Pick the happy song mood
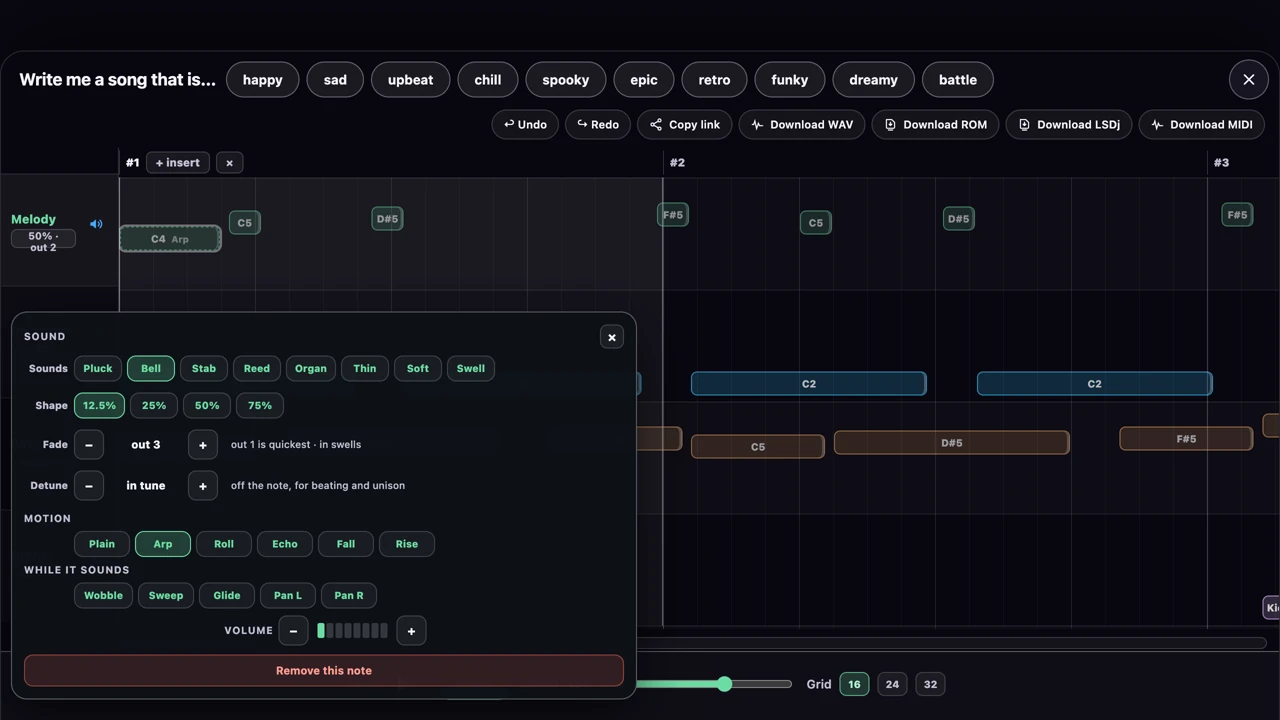Screen dimensions: 1280x720 pos(263,80)
